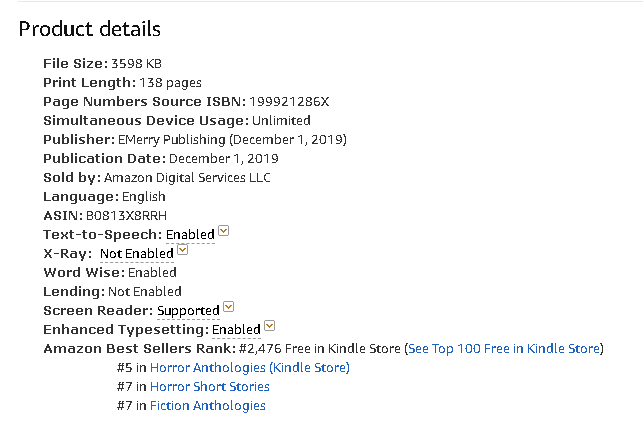
Task: Click the Product details heading
Action: [90, 29]
